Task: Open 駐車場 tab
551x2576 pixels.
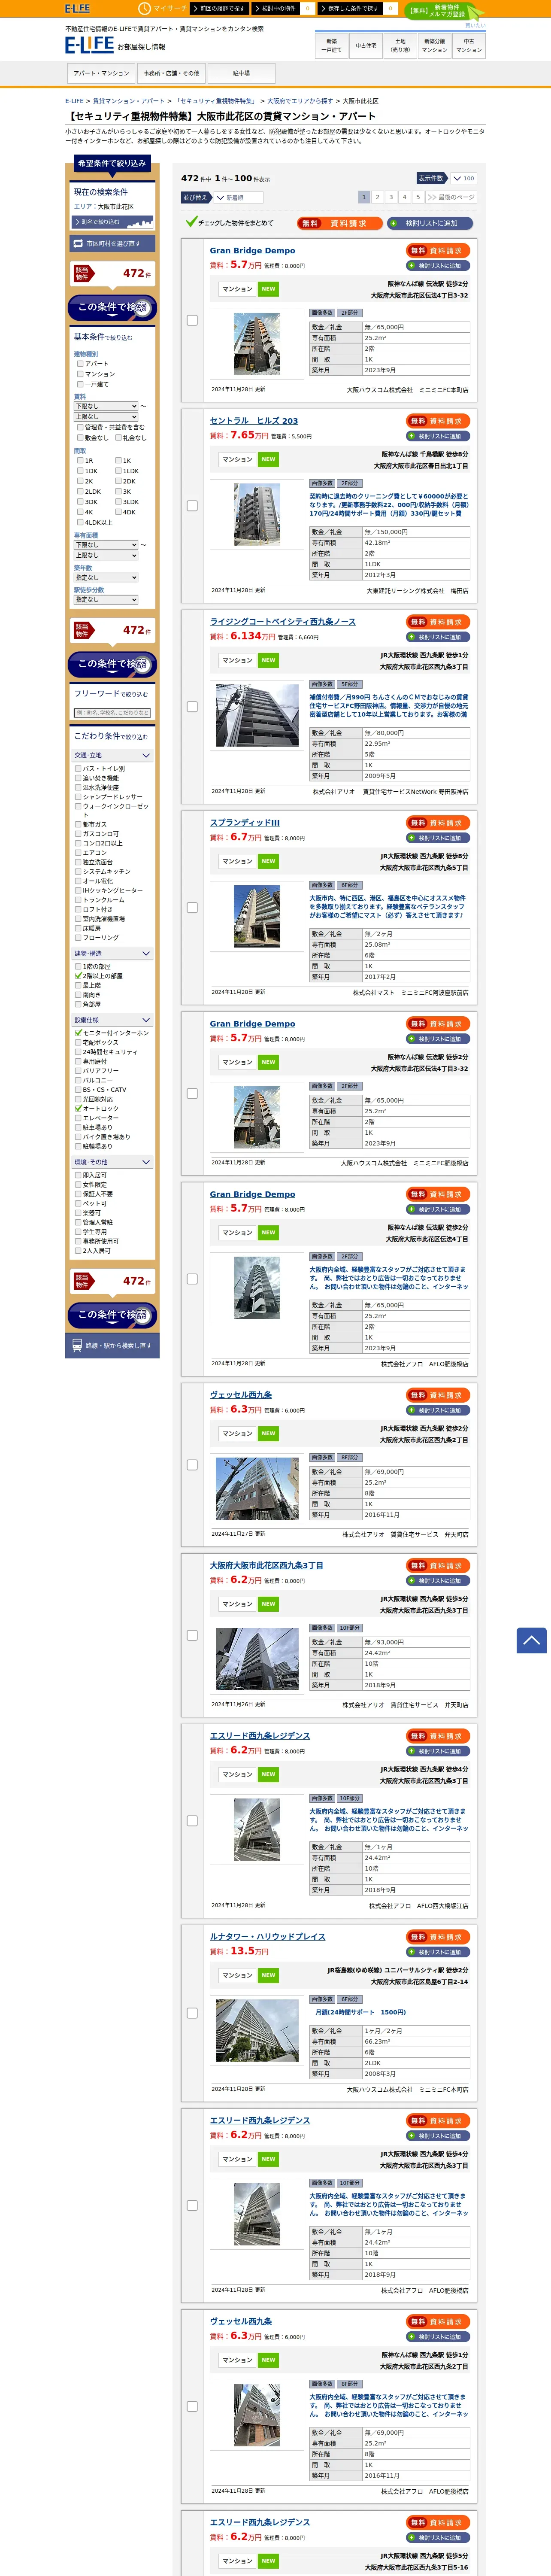Action: 241,73
